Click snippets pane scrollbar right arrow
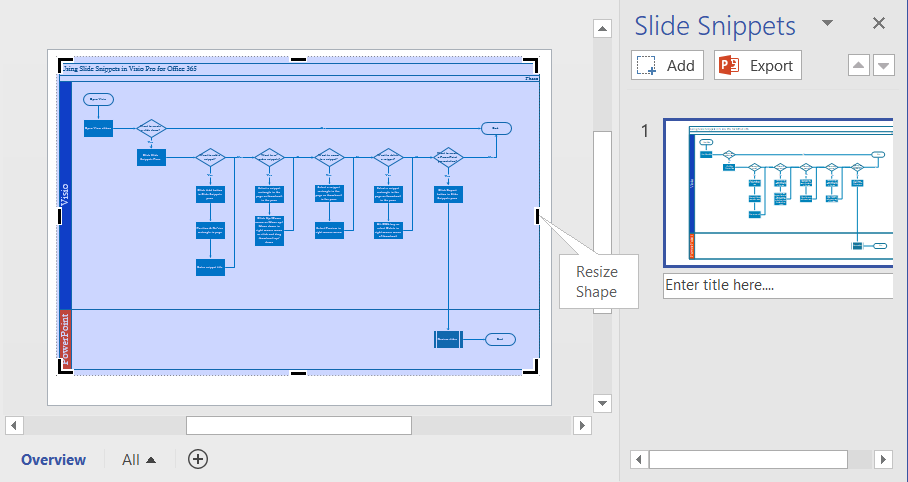 coord(883,460)
